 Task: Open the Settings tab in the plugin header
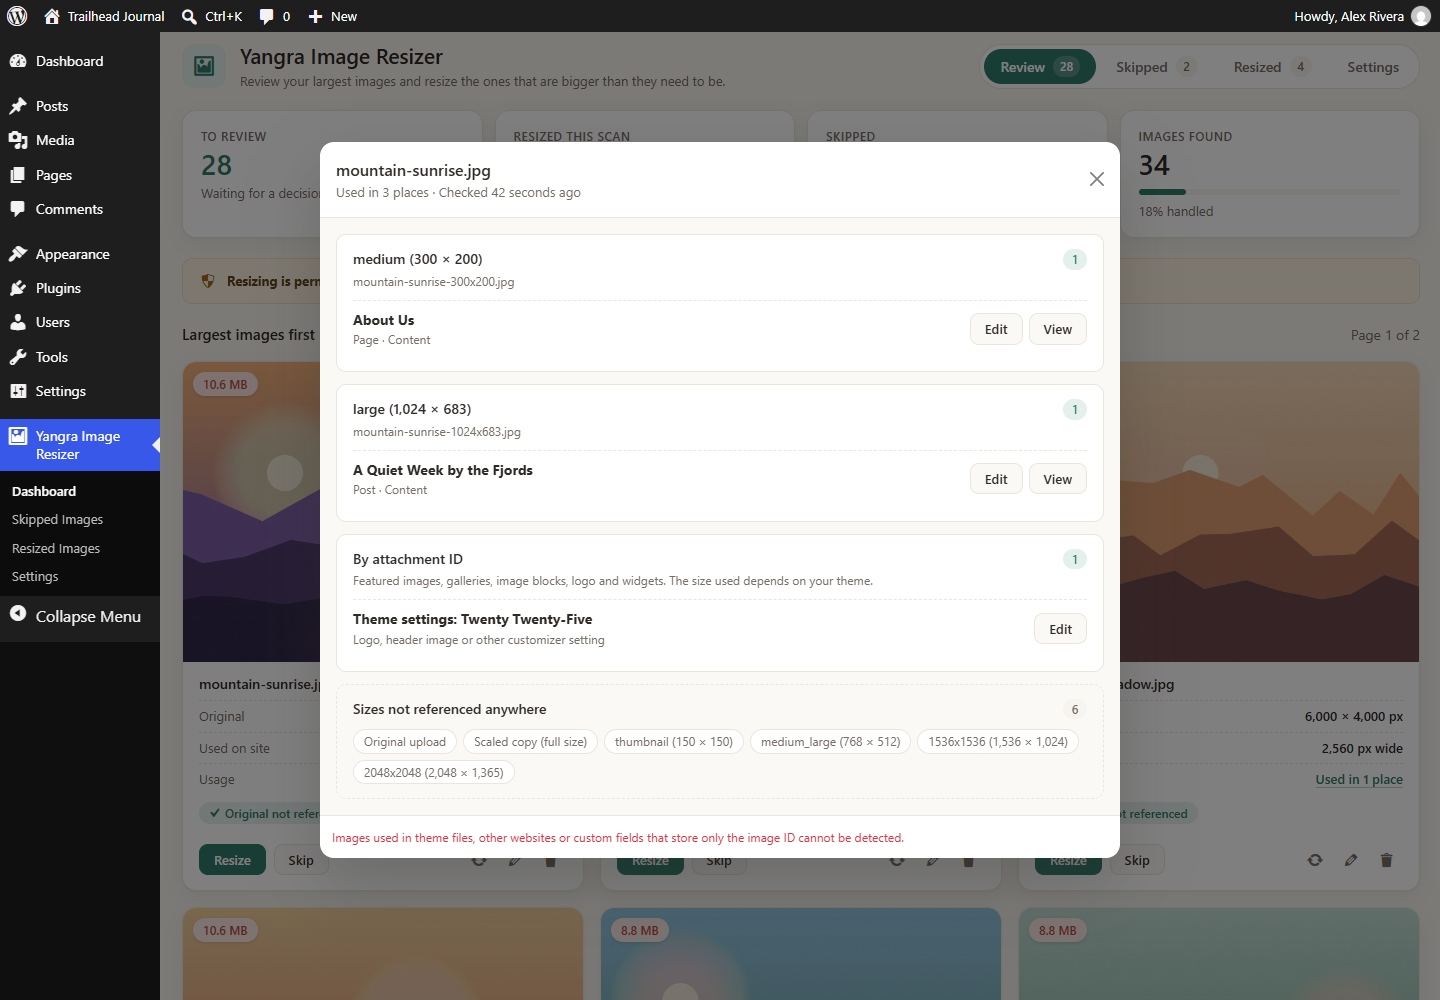(1373, 67)
